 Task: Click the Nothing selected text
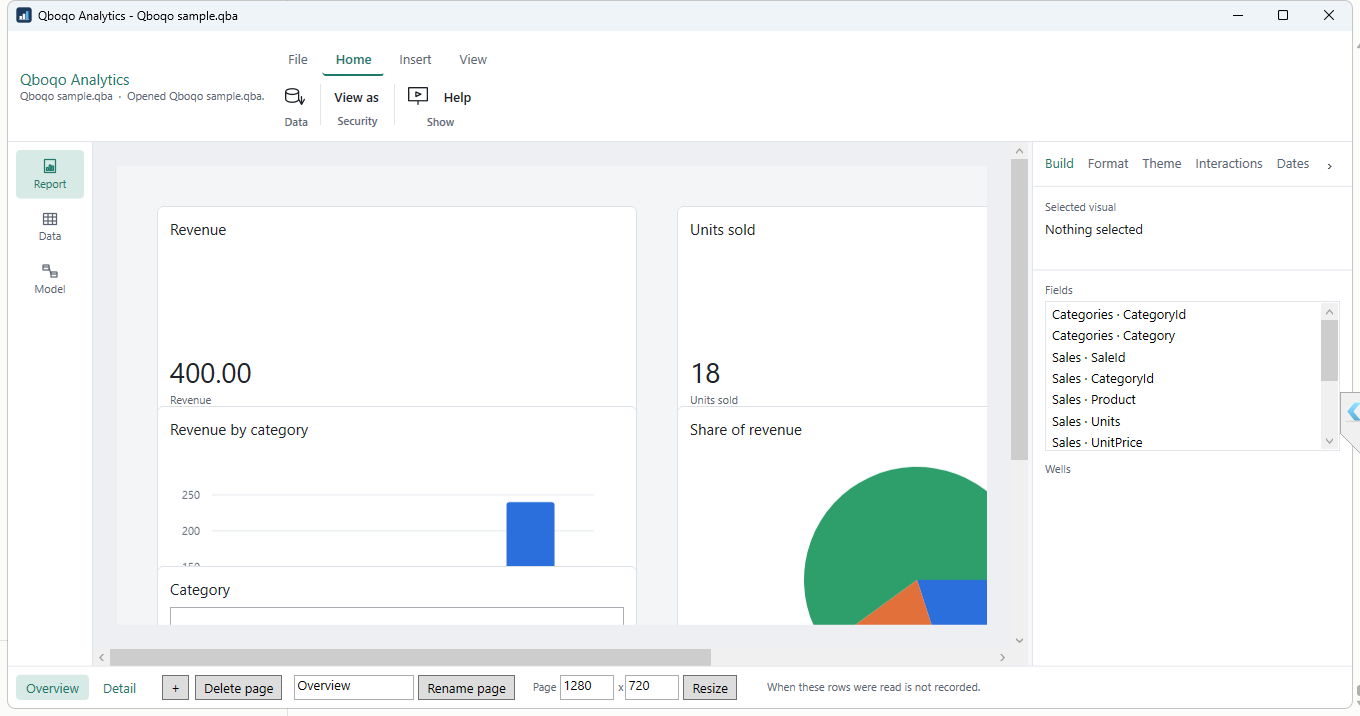[1094, 230]
